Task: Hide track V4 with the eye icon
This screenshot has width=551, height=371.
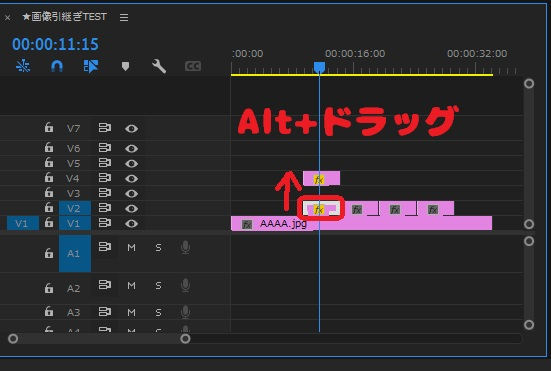Action: pyautogui.click(x=131, y=178)
